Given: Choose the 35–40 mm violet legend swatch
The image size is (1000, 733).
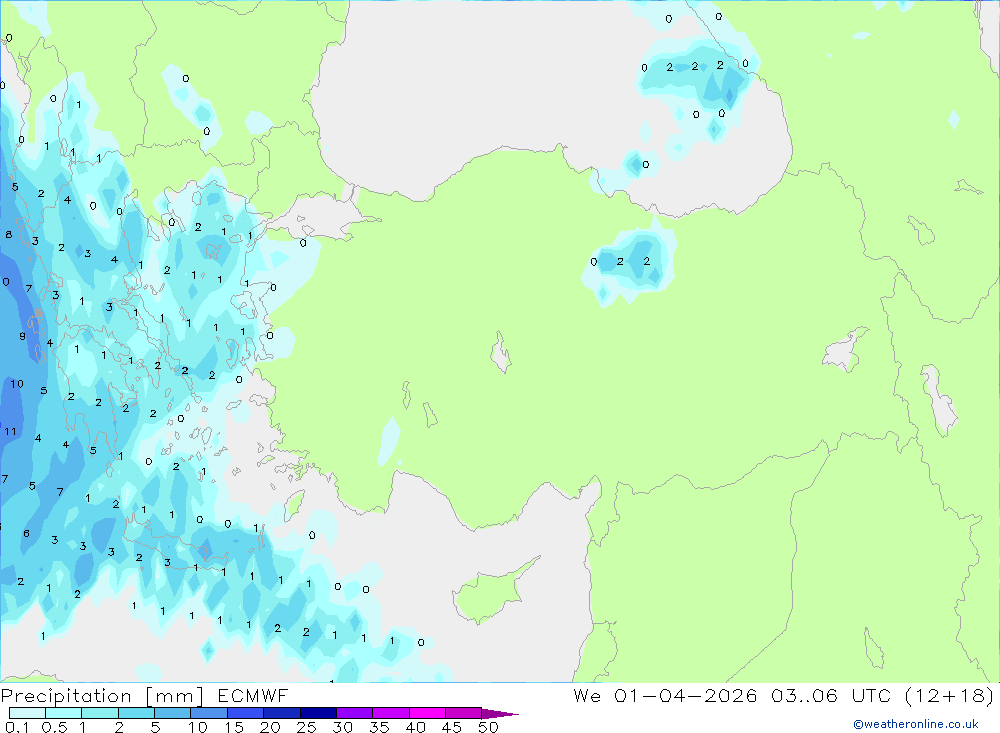Looking at the screenshot, I should pos(390,713).
